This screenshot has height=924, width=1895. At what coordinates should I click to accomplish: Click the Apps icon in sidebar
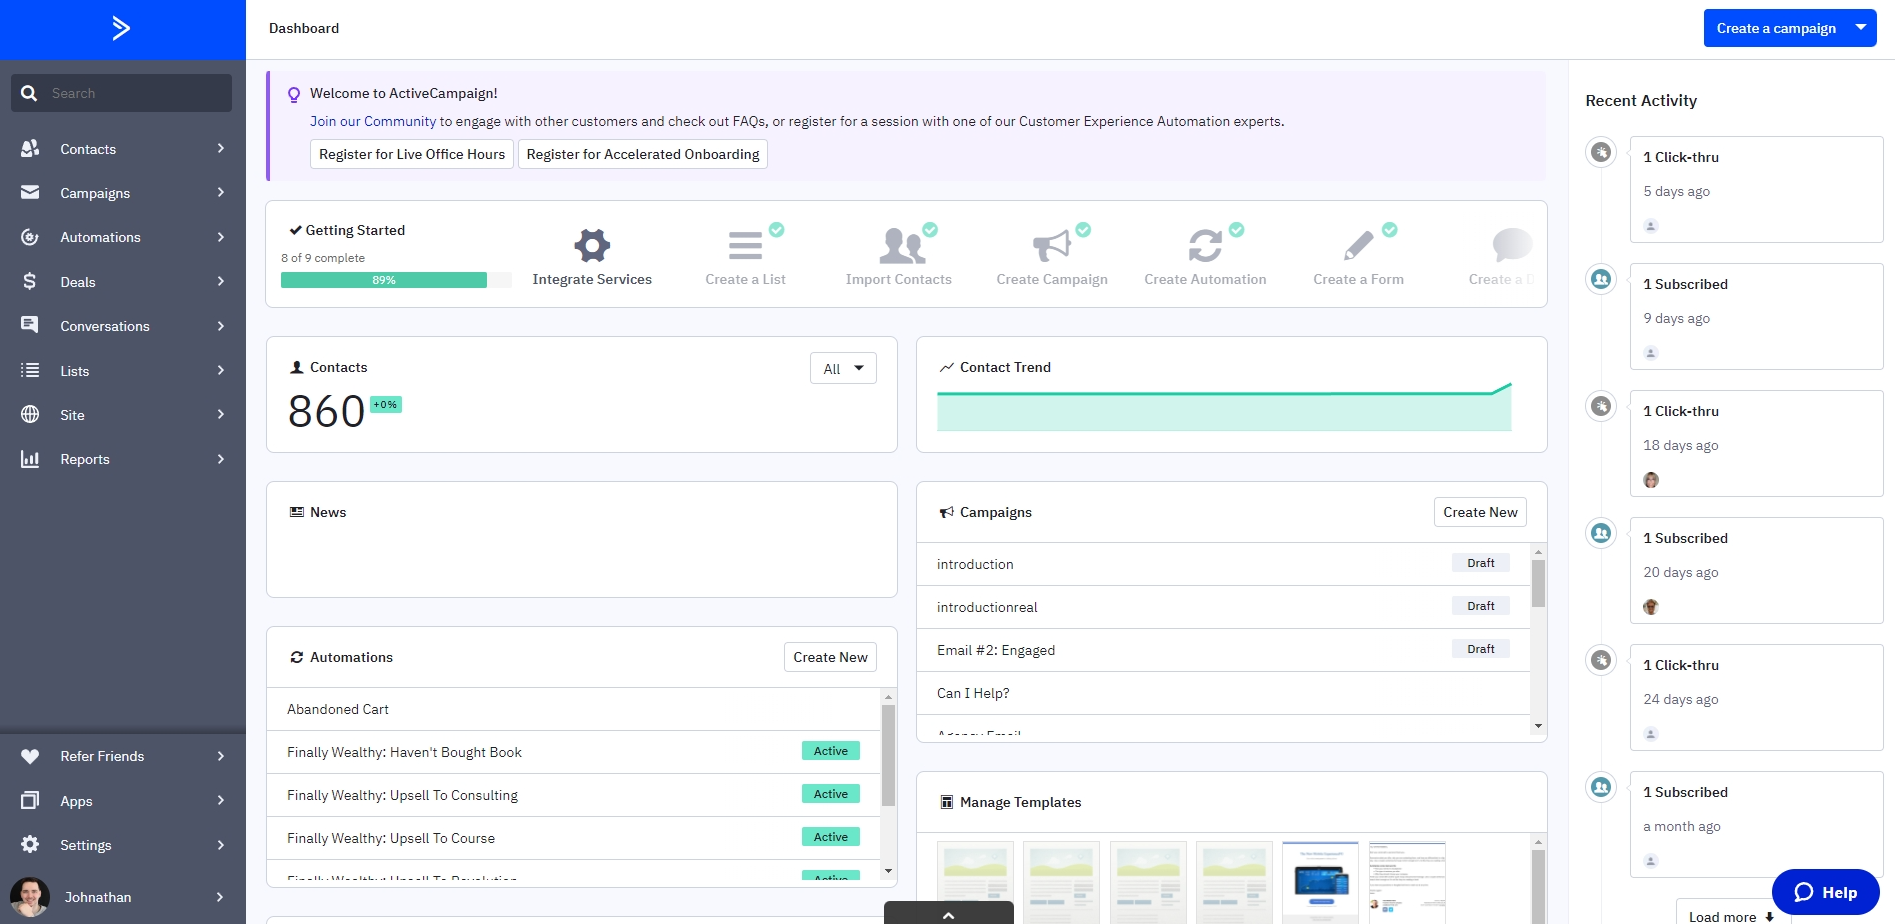[x=30, y=800]
